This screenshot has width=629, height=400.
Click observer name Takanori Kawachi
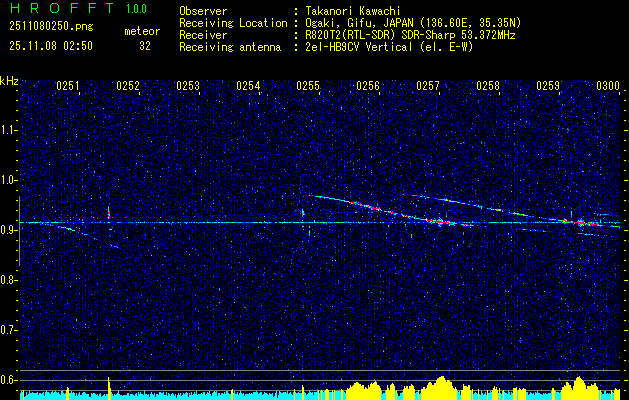[353, 11]
